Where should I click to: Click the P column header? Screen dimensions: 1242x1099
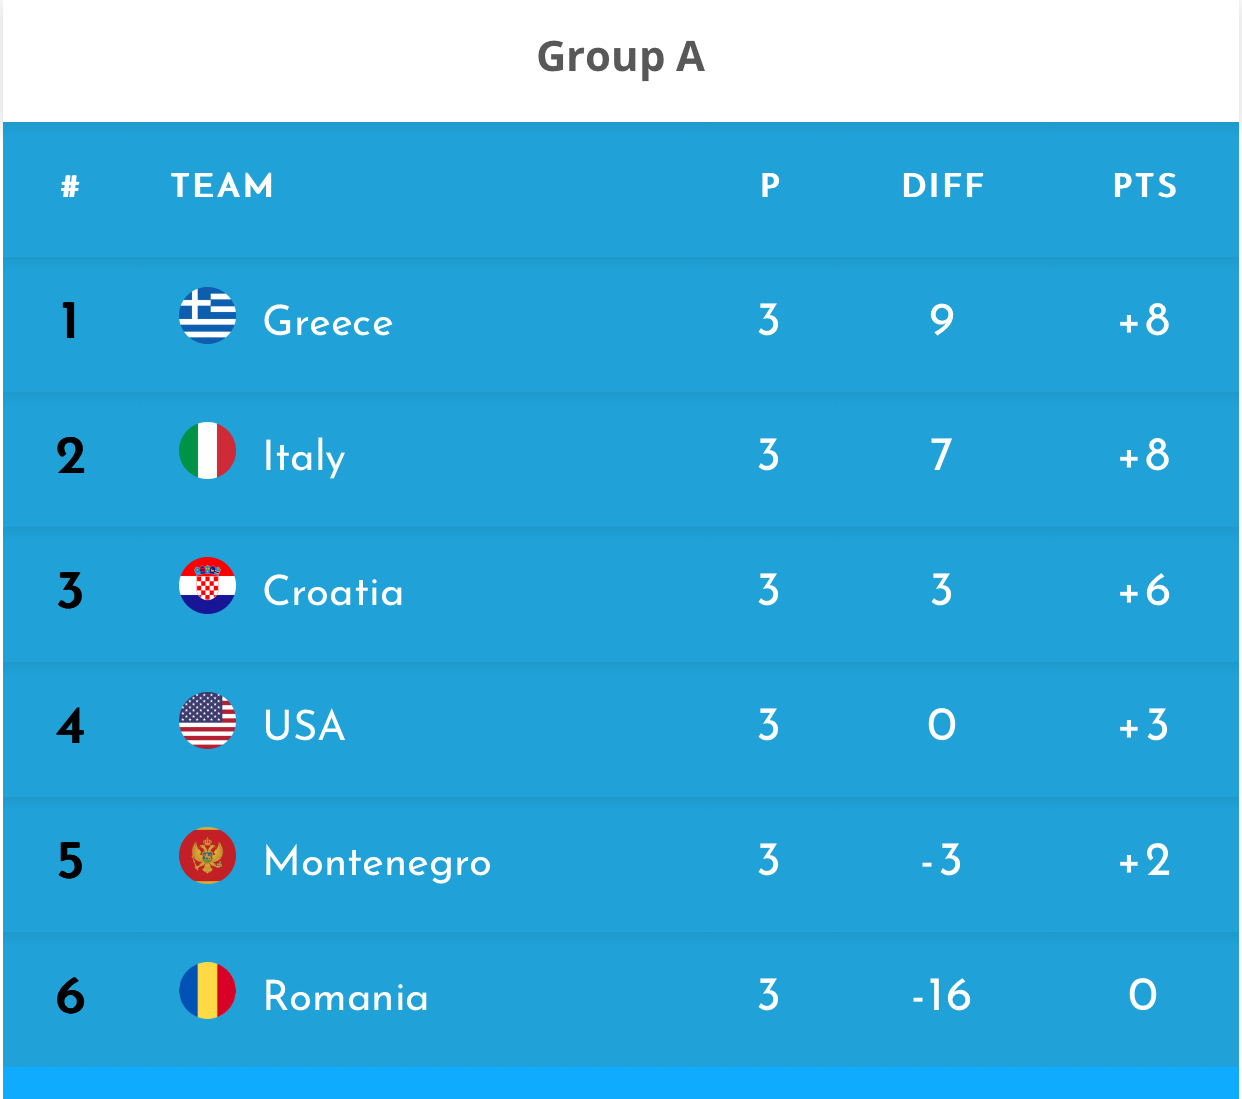[x=769, y=186]
